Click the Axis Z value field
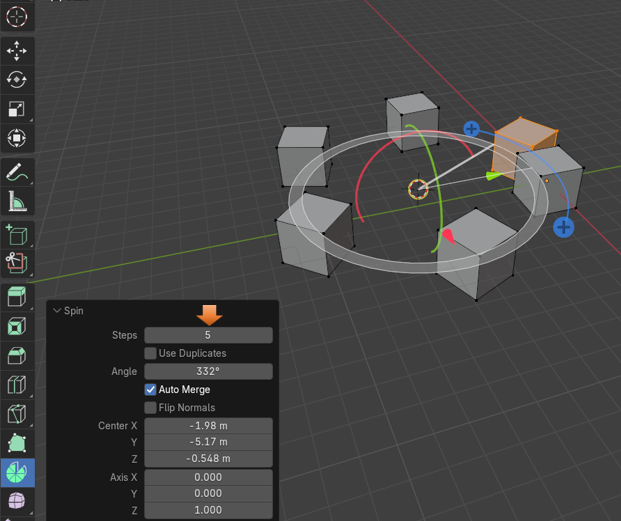The width and height of the screenshot is (621, 521). 208,510
